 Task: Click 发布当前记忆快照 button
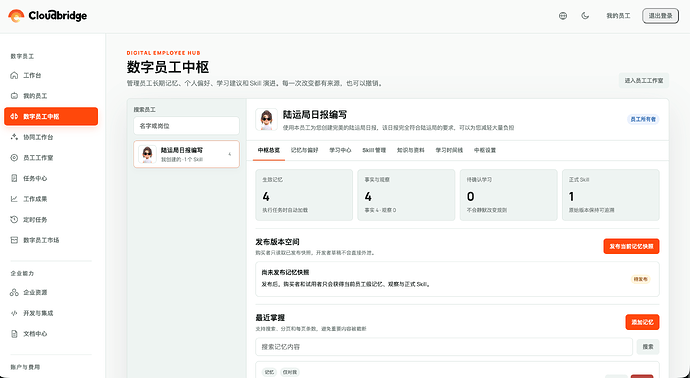pos(631,246)
